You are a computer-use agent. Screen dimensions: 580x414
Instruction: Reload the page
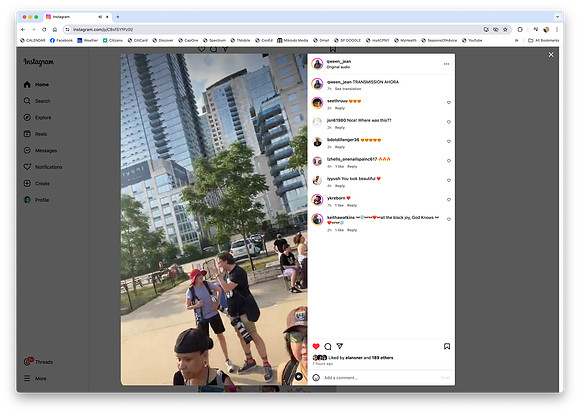pyautogui.click(x=44, y=29)
